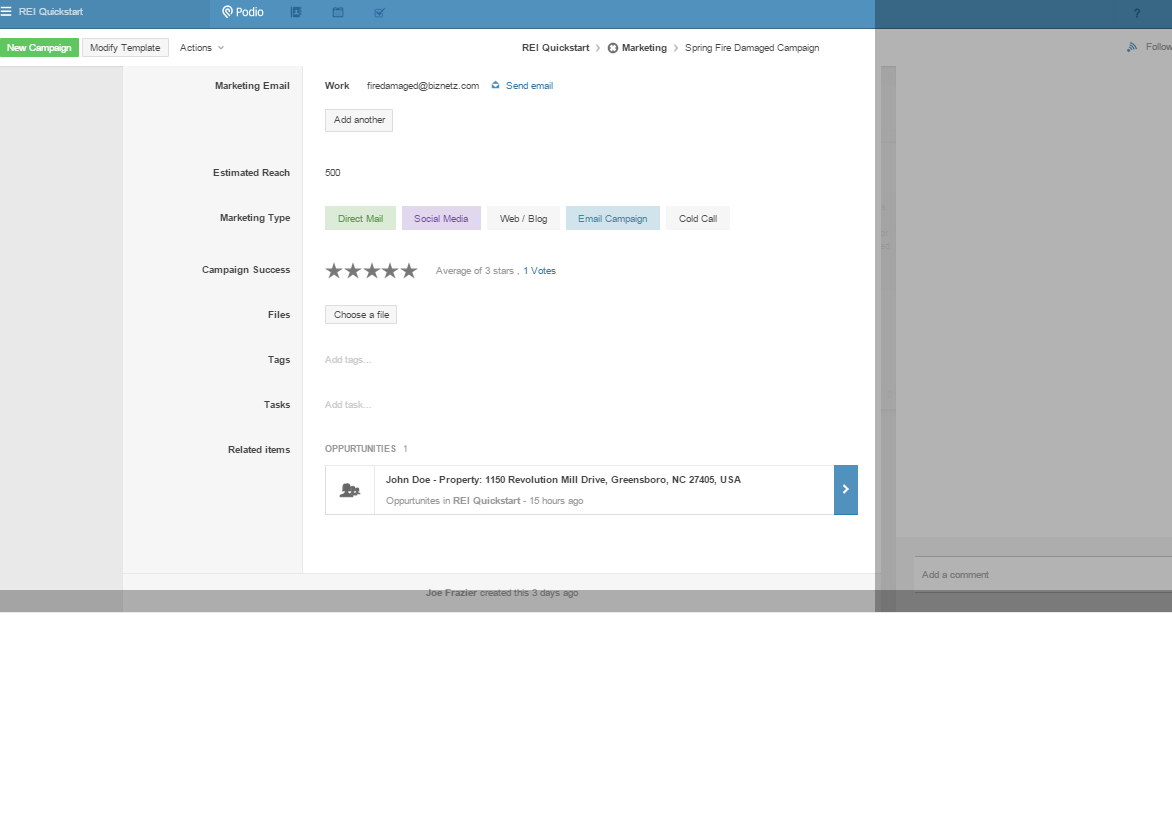Click the Marketing app icon in breadcrumb
The width and height of the screenshot is (1172, 818).
(x=613, y=48)
